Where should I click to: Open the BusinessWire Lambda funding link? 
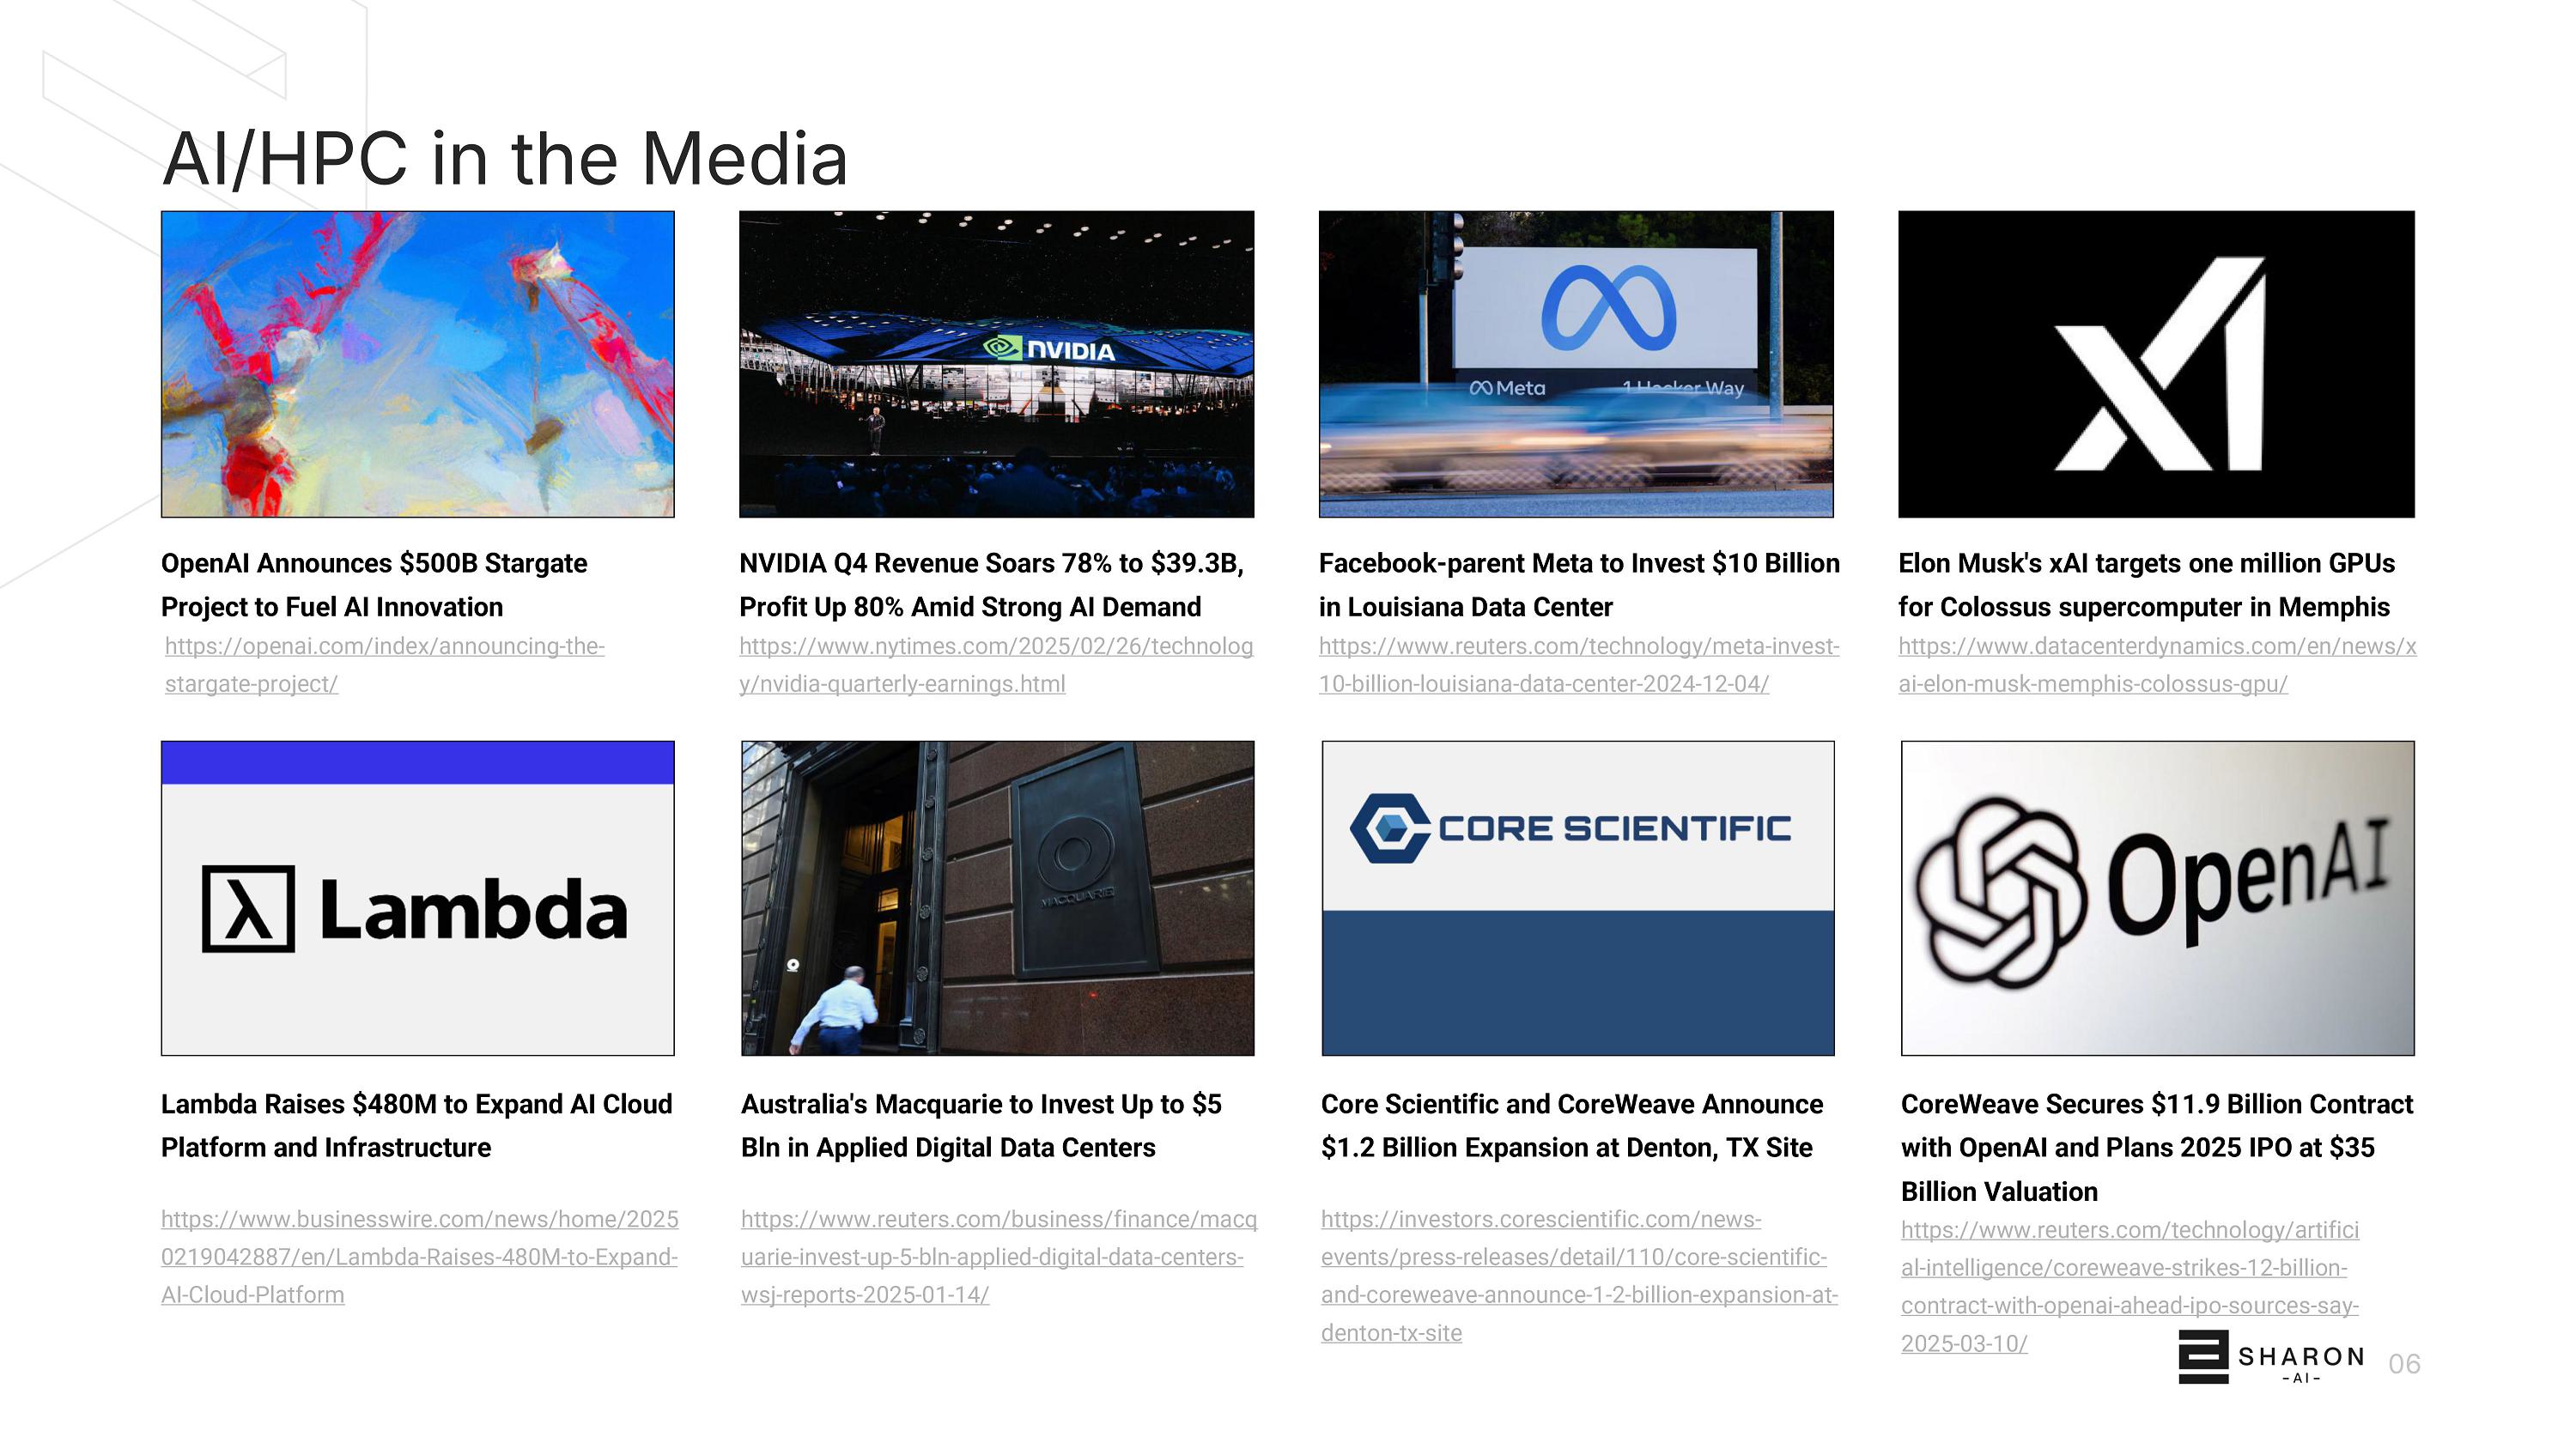click(419, 1220)
